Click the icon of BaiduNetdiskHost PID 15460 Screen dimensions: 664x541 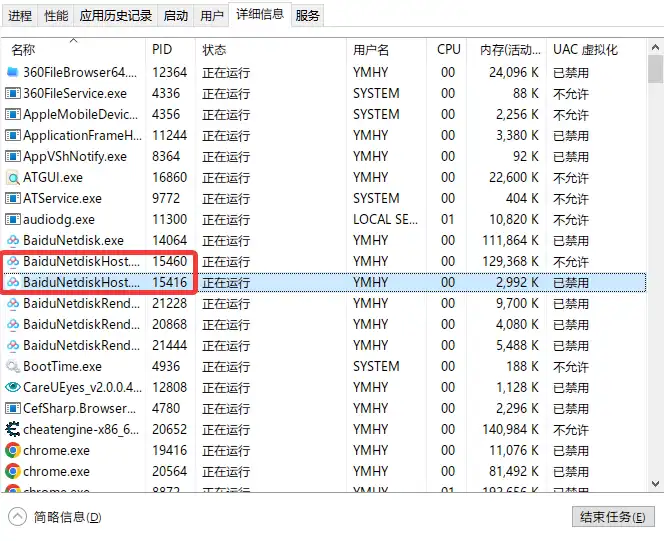coord(13,261)
